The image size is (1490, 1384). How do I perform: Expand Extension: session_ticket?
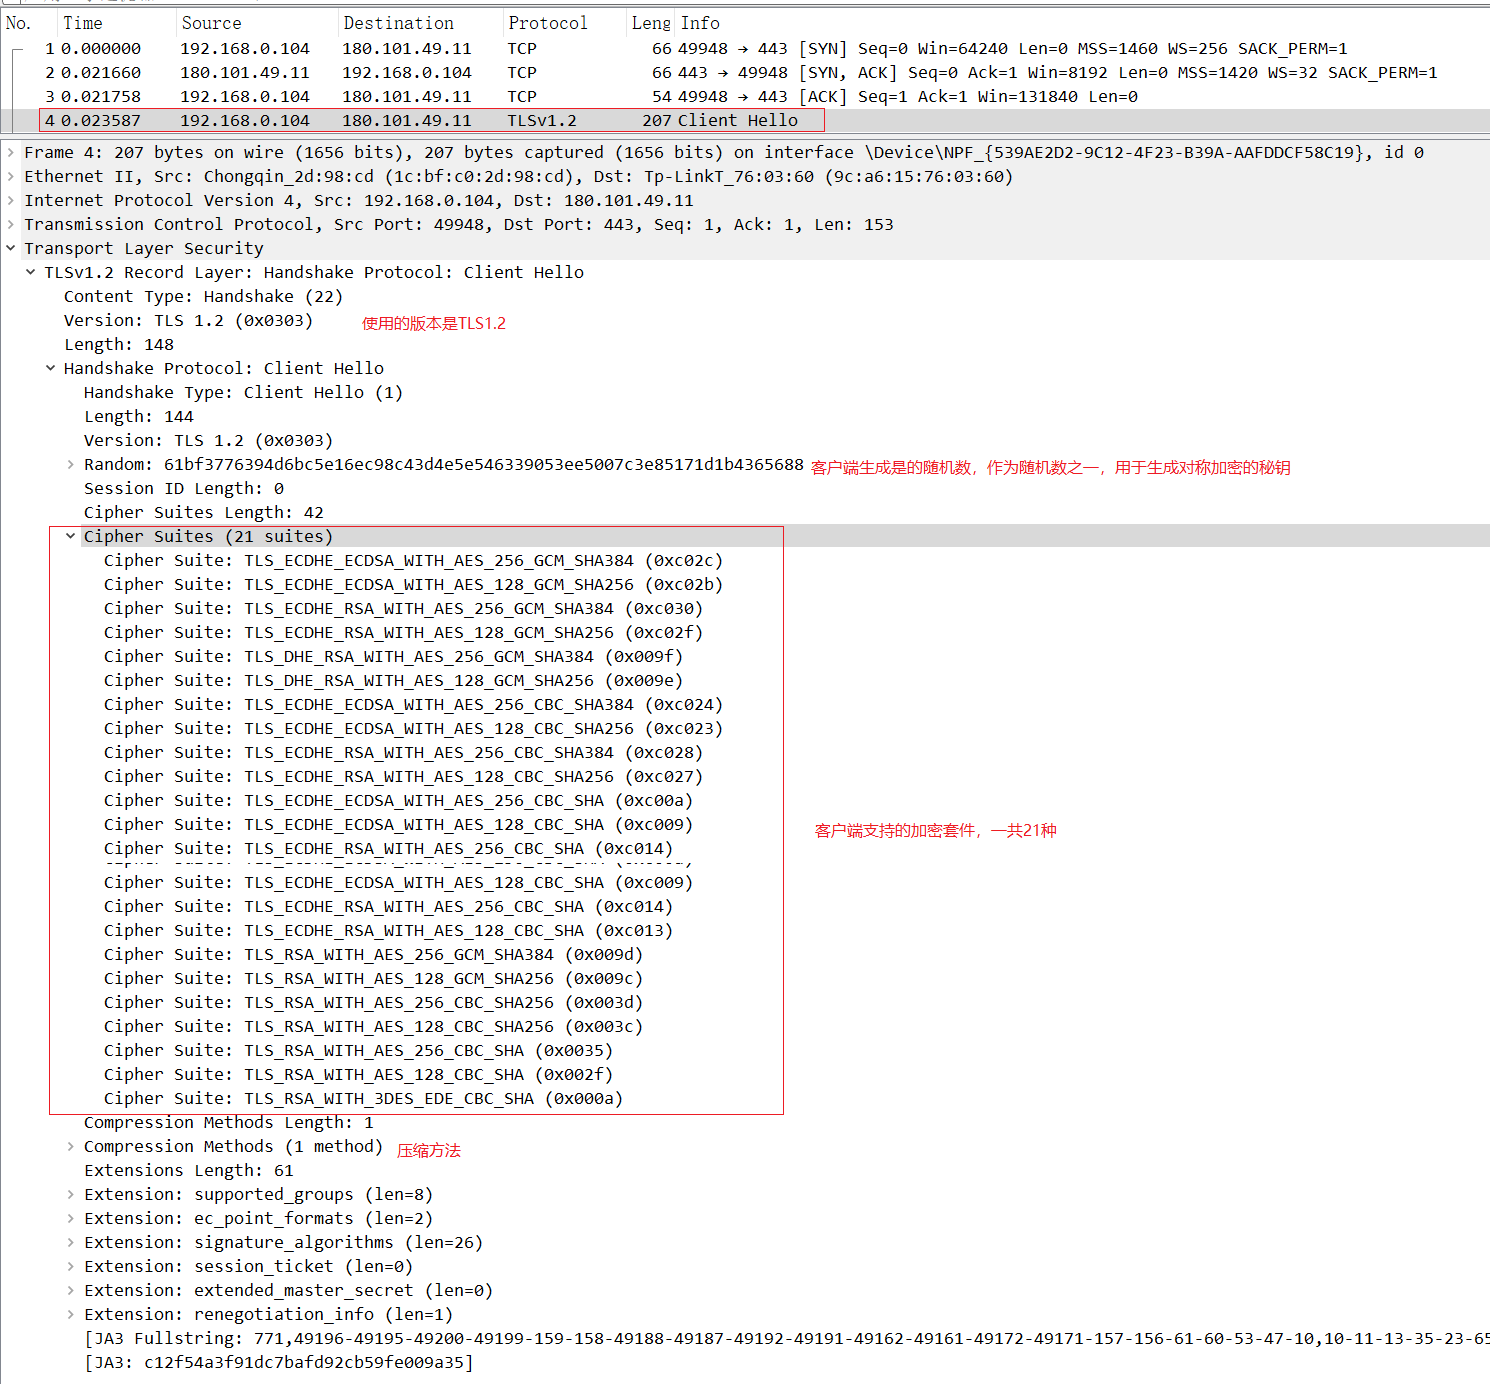click(x=71, y=1267)
